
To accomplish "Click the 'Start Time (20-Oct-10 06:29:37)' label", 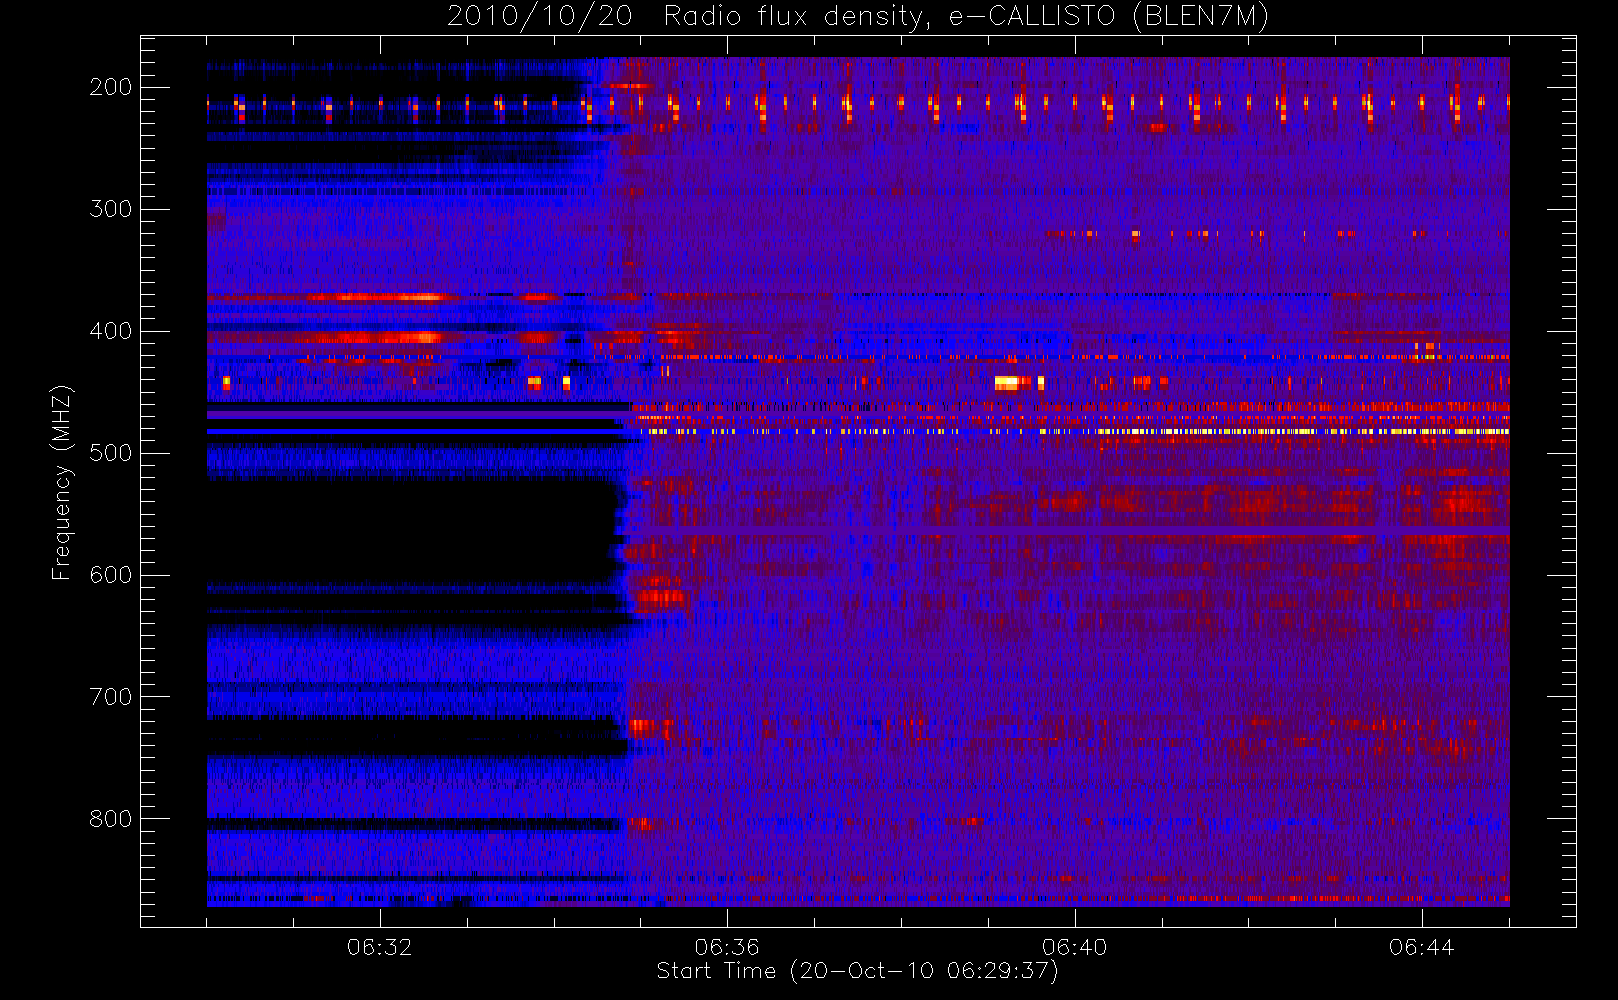I will pyautogui.click(x=857, y=971).
